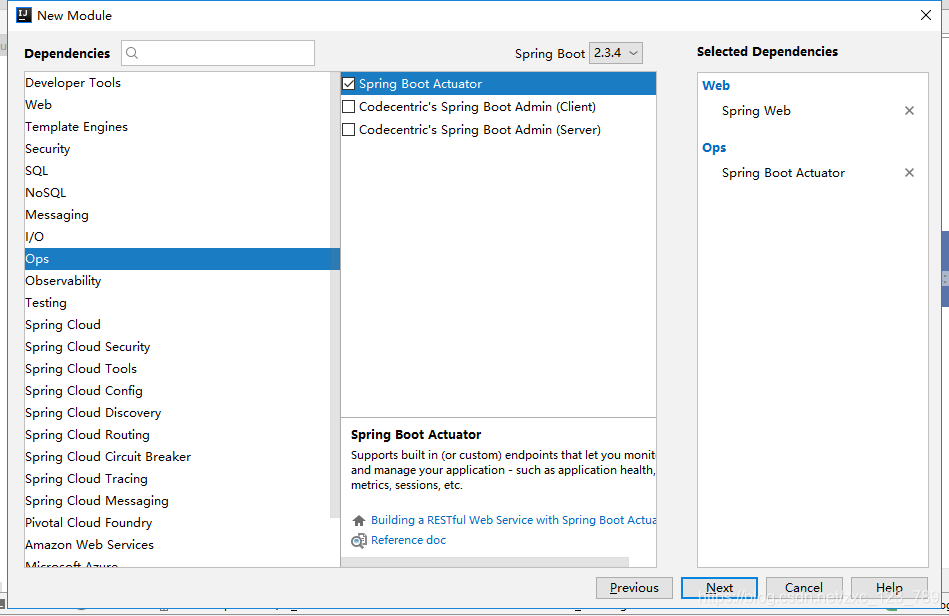The height and width of the screenshot is (616, 949).
Task: Click the search magnifier icon
Action: tap(132, 53)
